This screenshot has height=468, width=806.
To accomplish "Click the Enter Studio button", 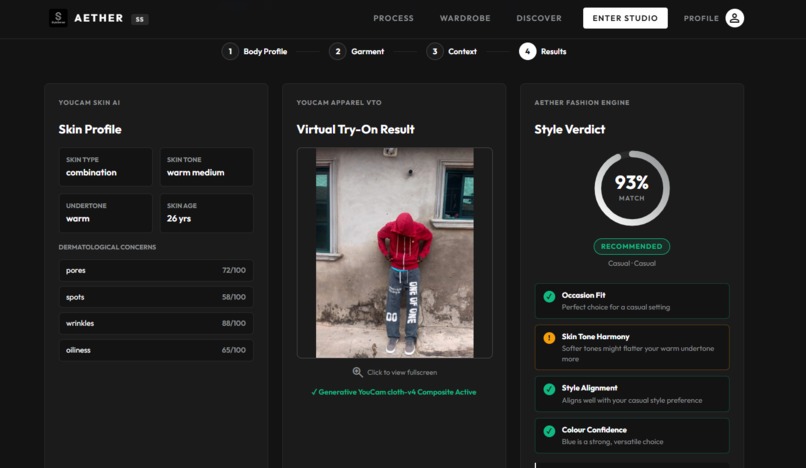I will click(625, 18).
